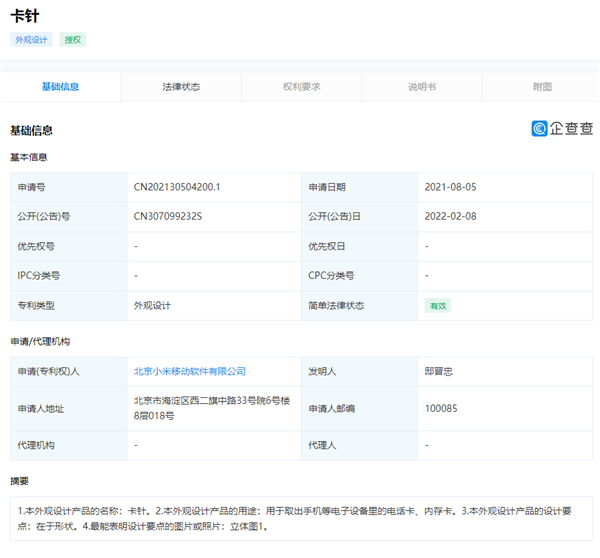Open the 权利要求 tab
The height and width of the screenshot is (558, 600).
point(301,87)
